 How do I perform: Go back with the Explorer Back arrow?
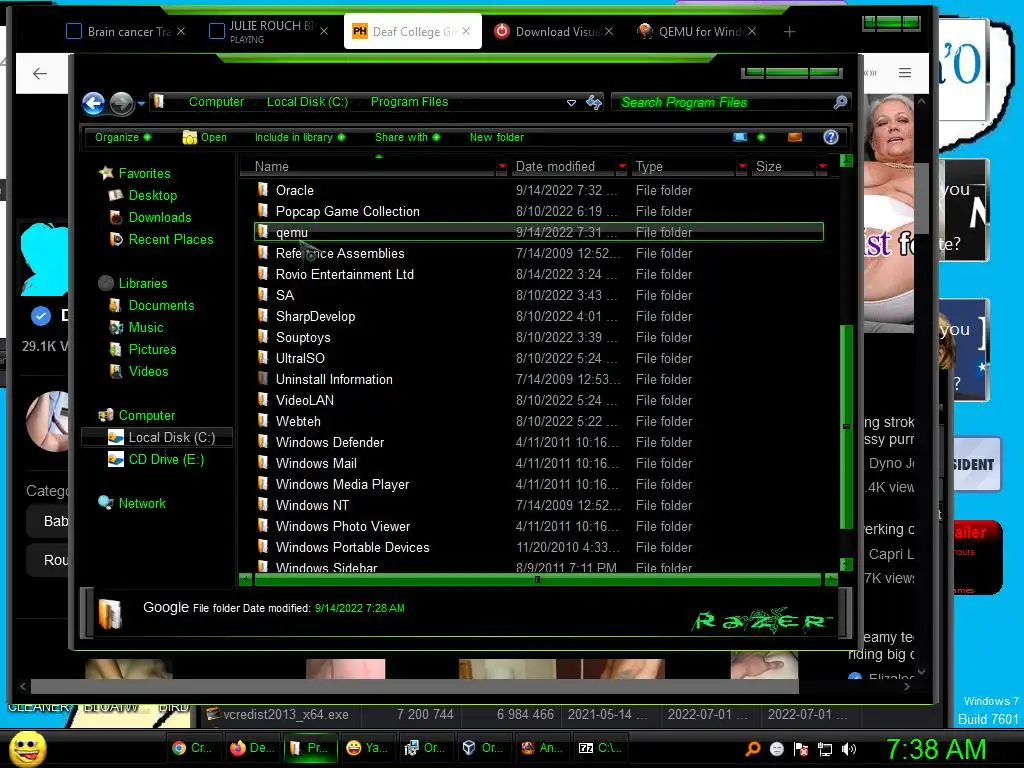pos(93,103)
